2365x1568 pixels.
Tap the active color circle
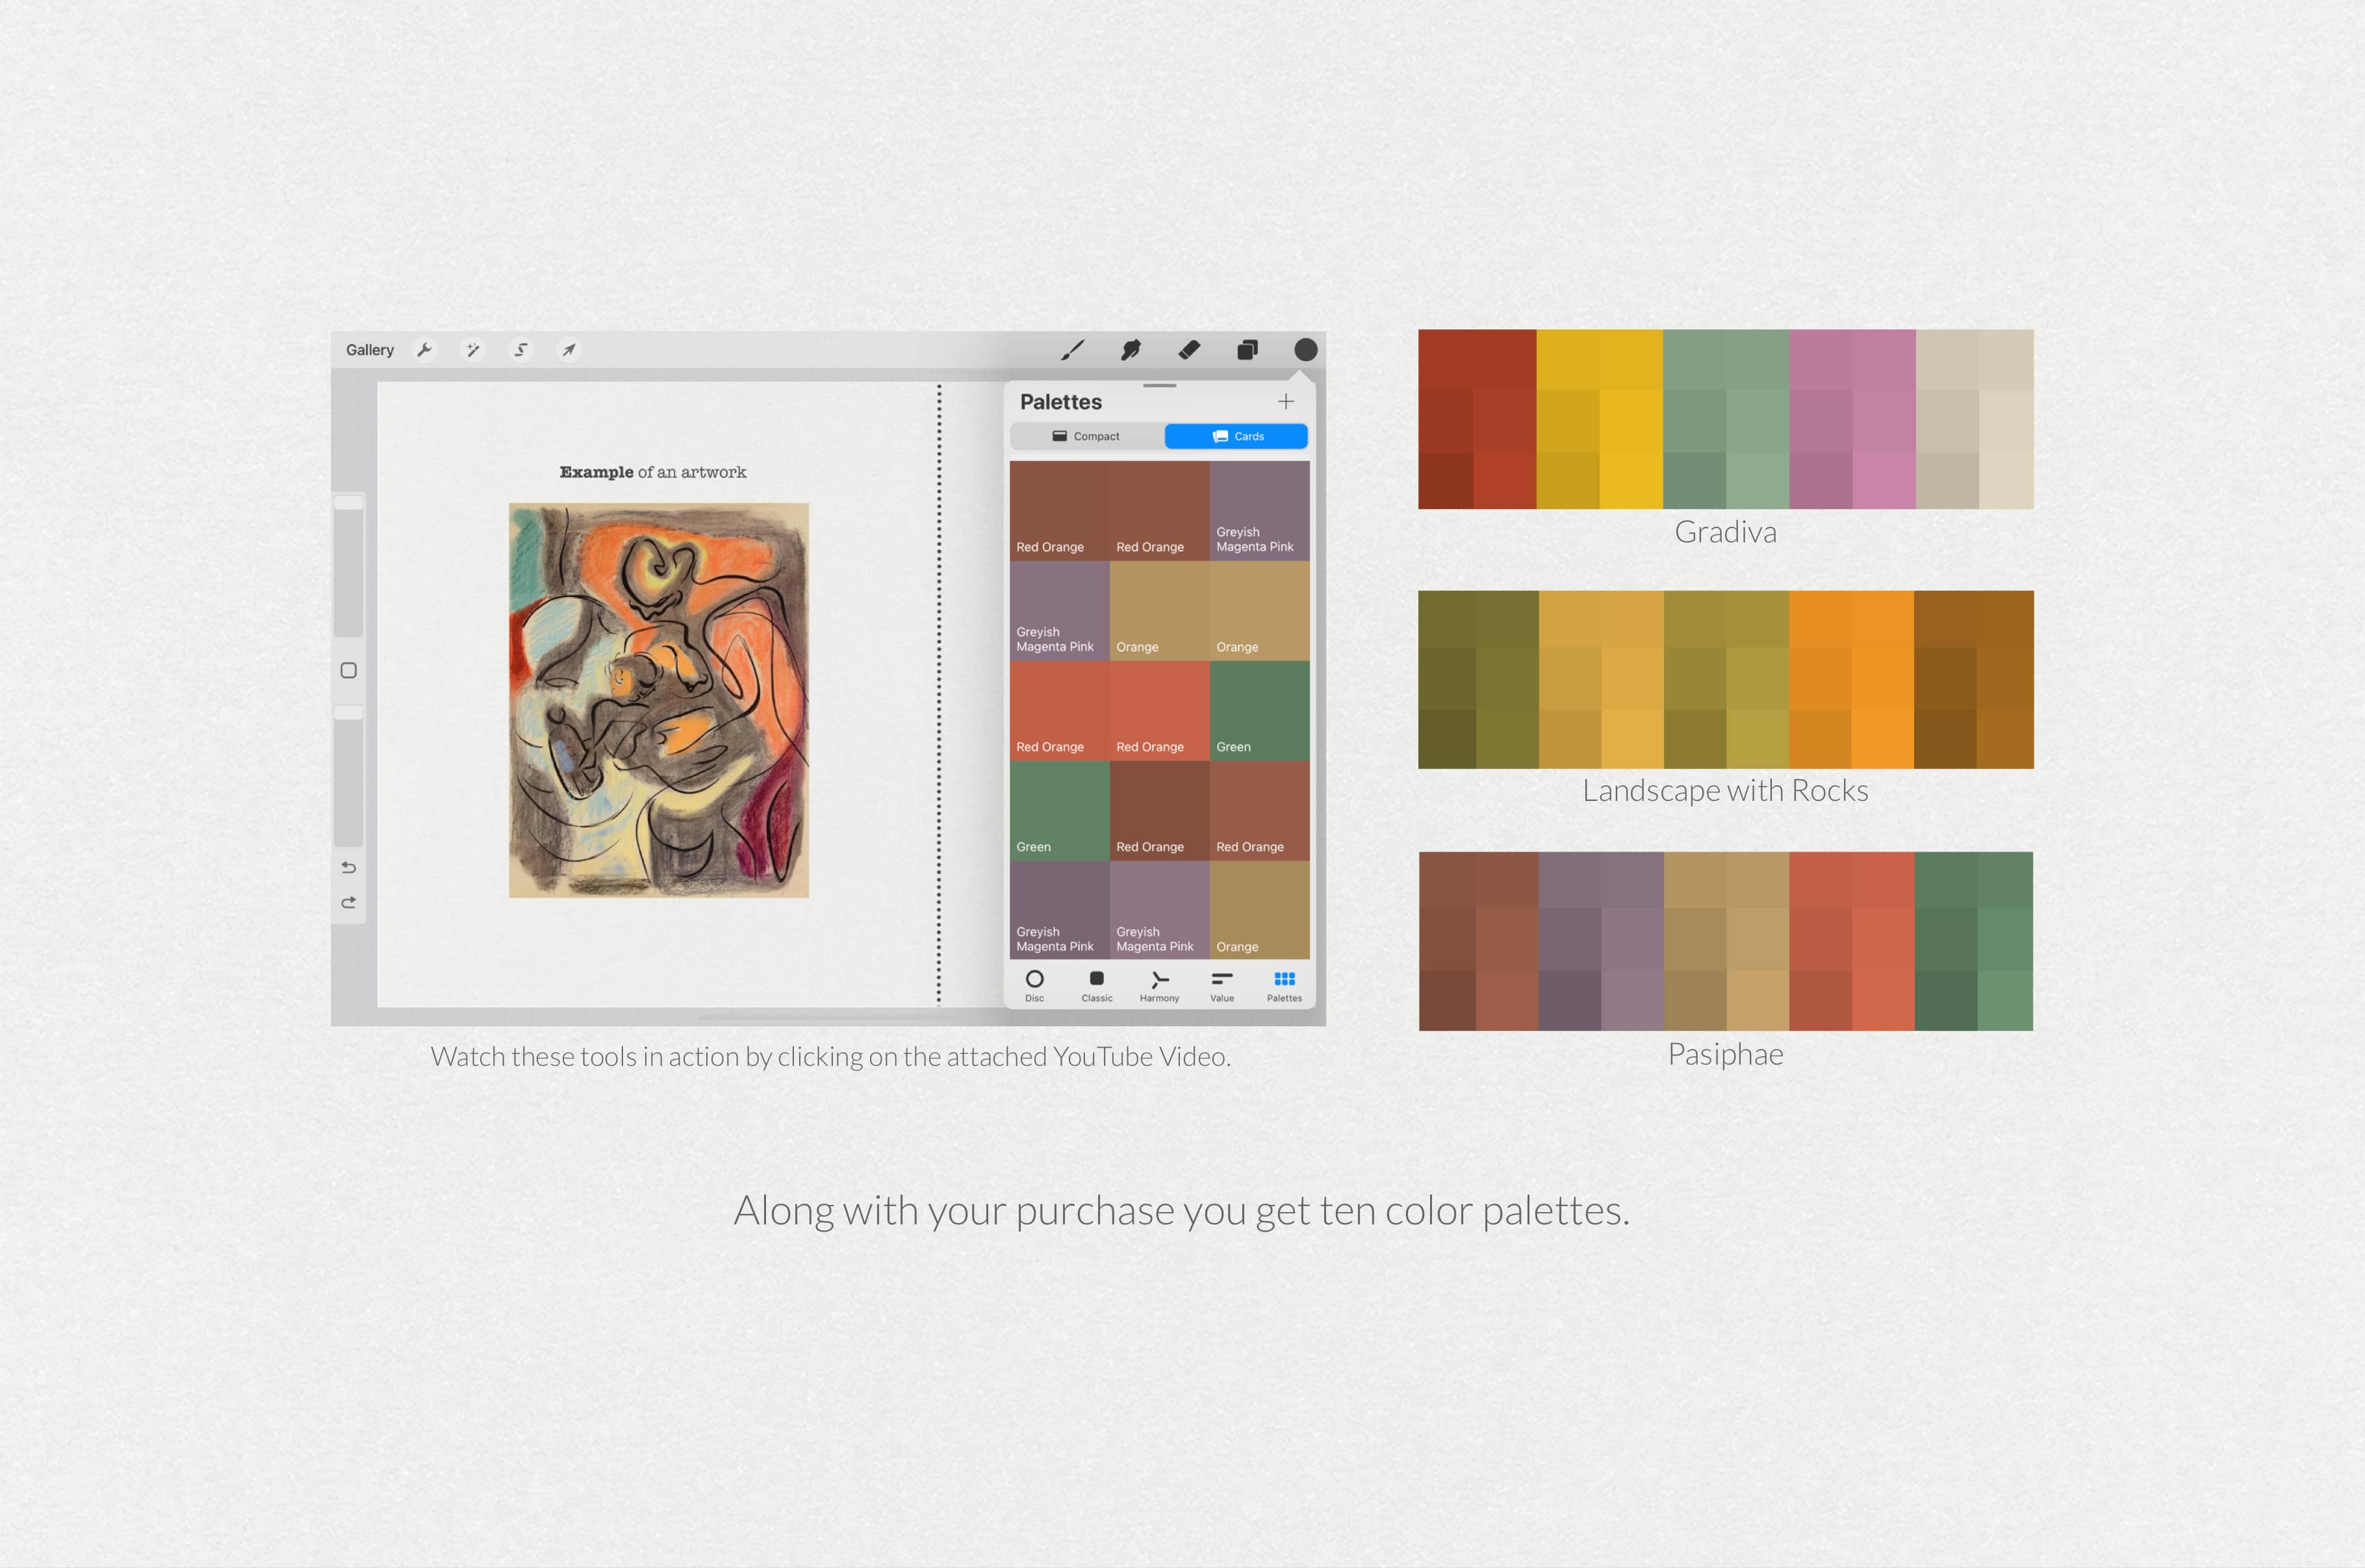(x=1305, y=349)
